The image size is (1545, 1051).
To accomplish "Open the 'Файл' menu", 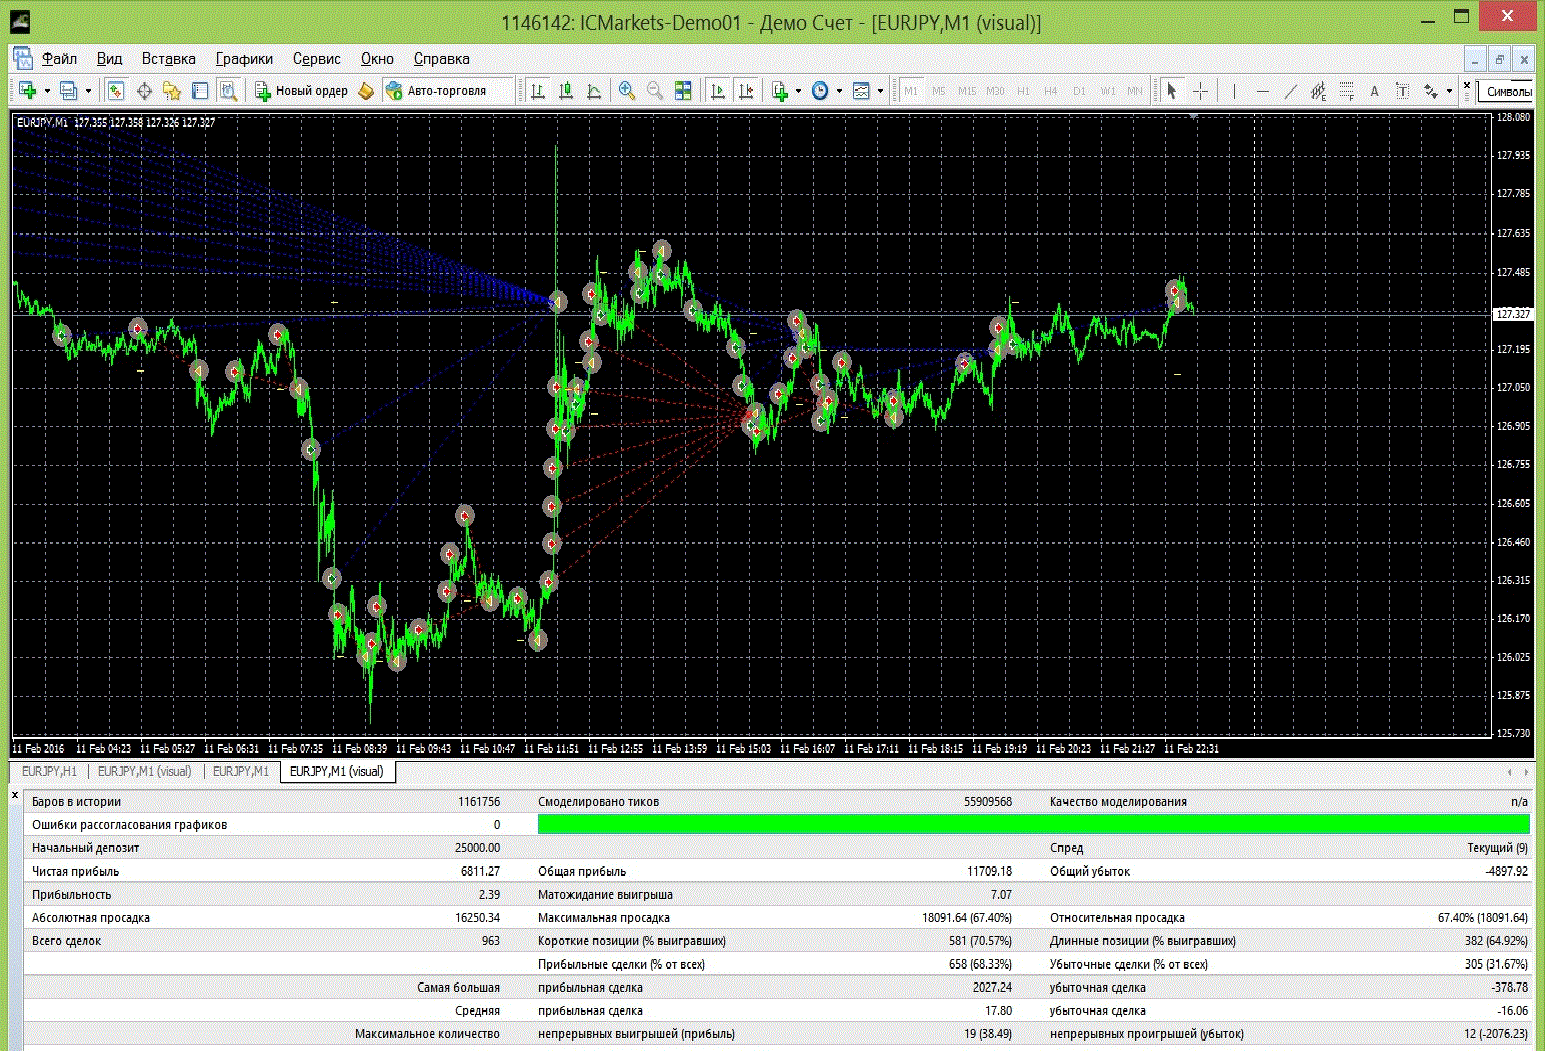I will [59, 59].
